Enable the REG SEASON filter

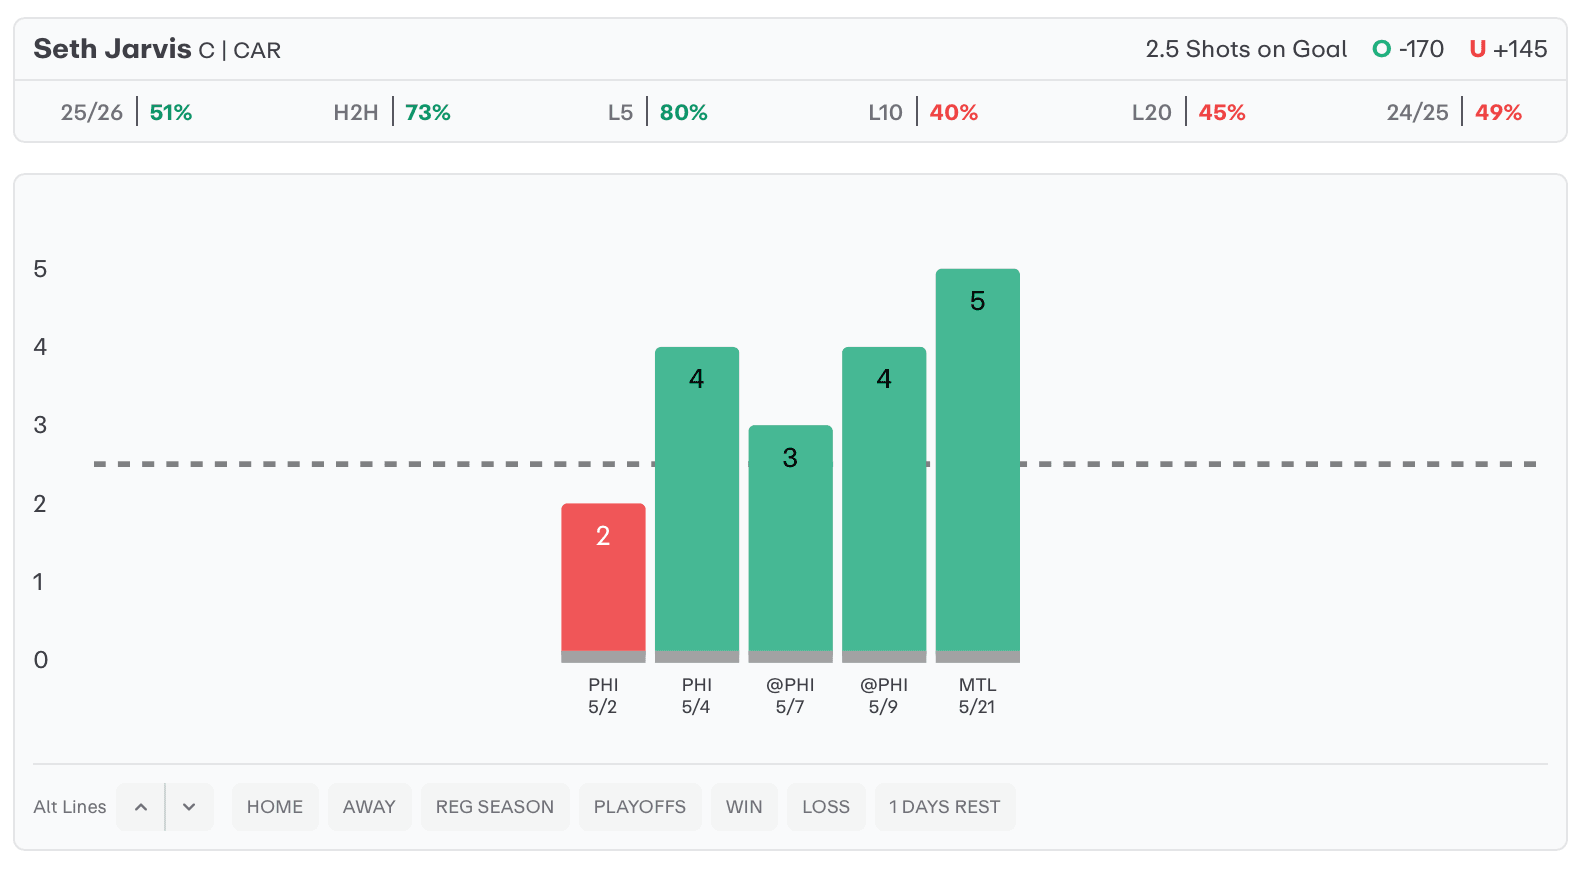point(495,807)
